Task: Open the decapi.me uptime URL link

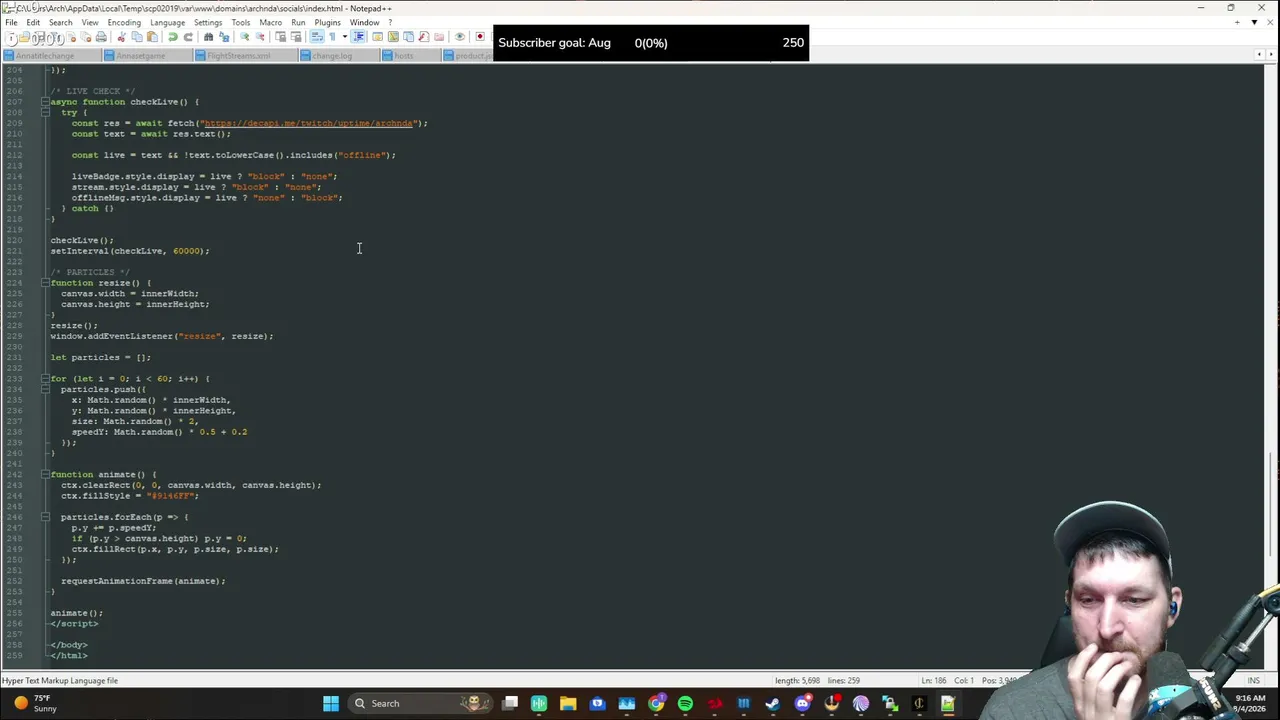Action: pyautogui.click(x=308, y=123)
